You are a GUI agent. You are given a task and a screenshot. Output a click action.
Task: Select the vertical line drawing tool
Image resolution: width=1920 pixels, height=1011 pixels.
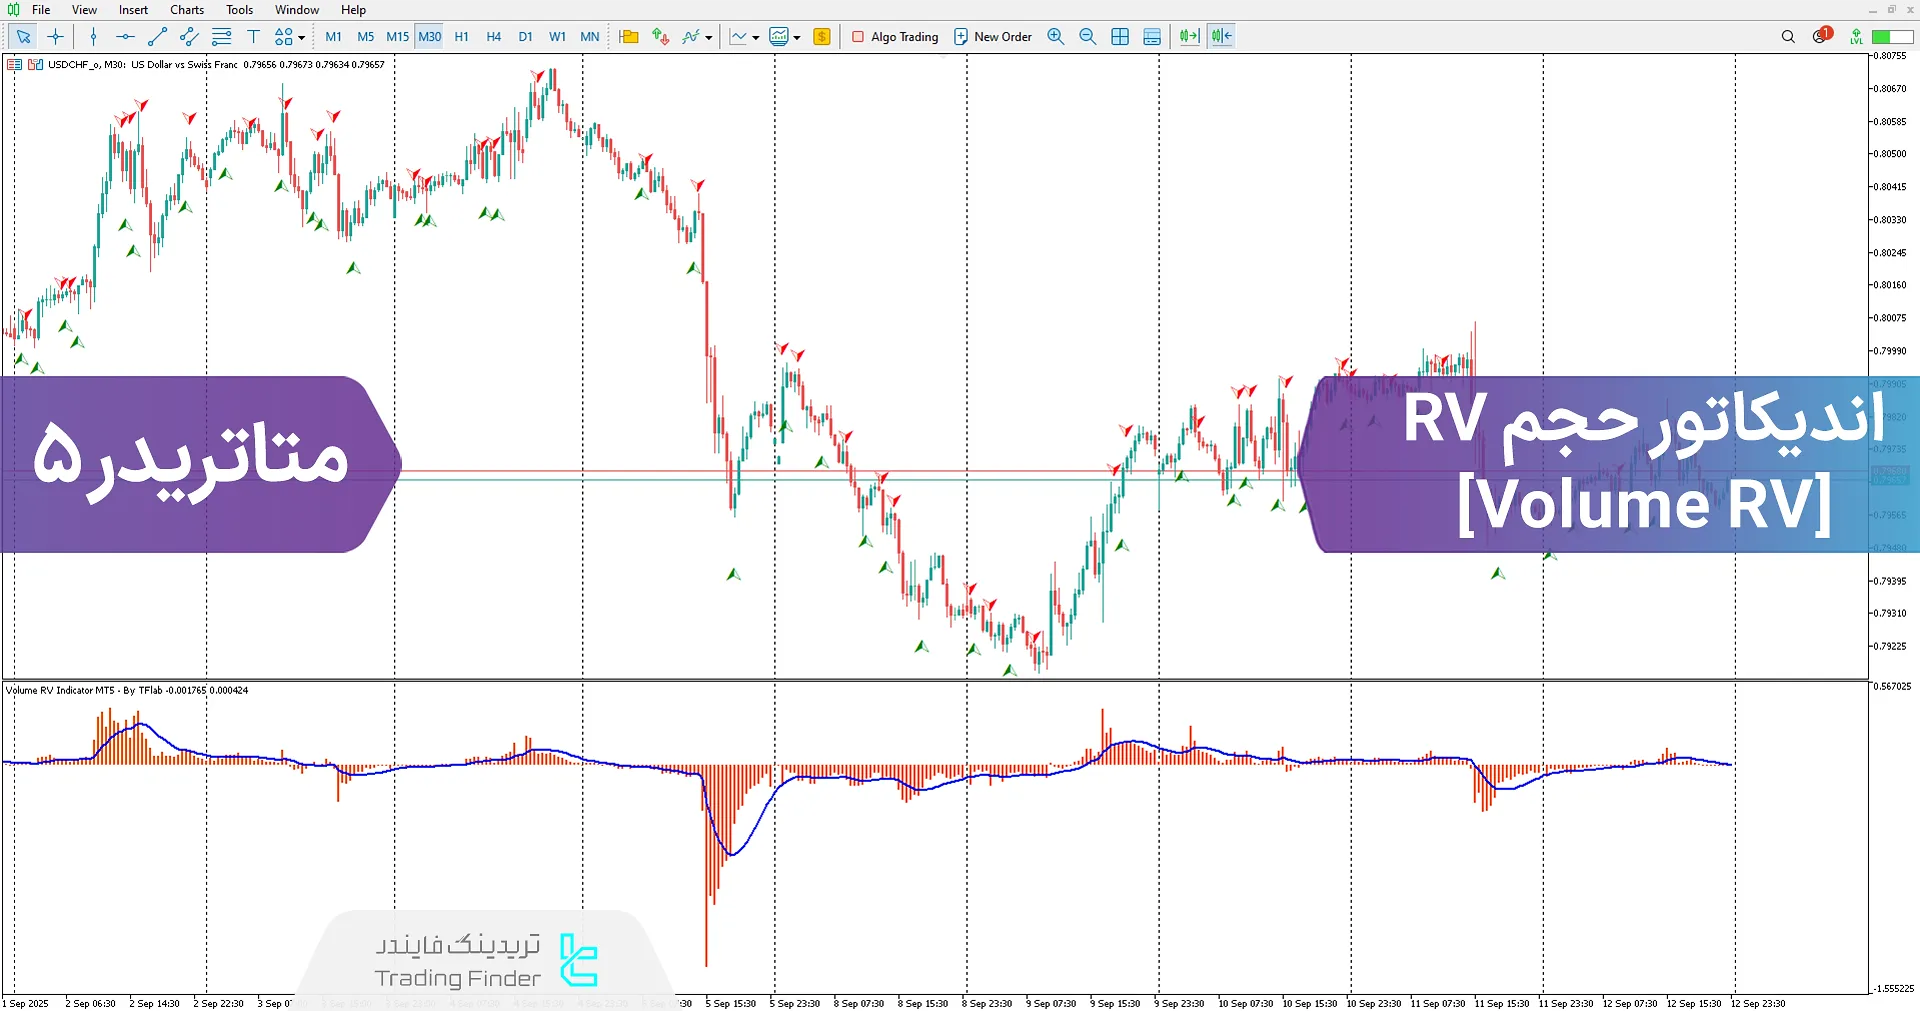click(x=93, y=36)
